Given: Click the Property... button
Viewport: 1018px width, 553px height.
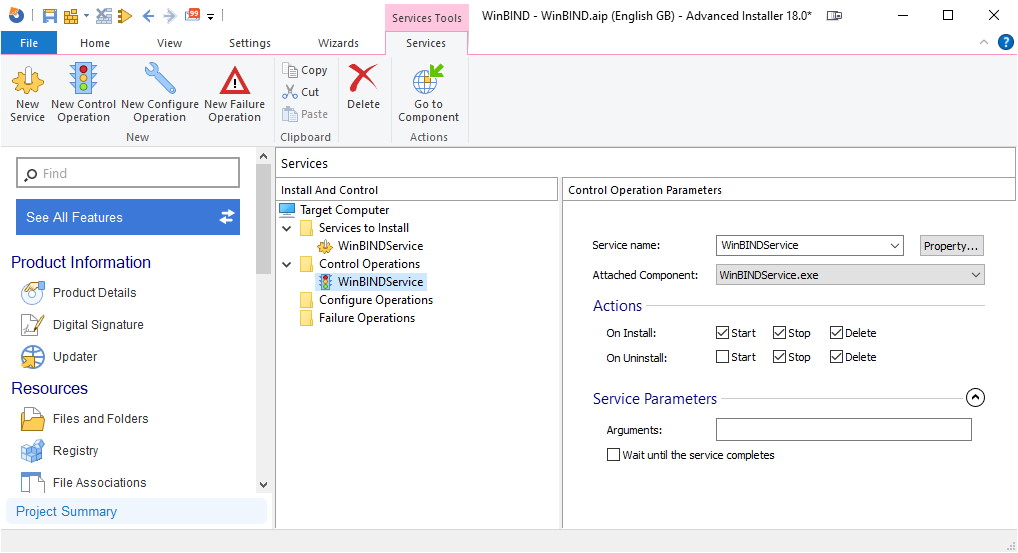Looking at the screenshot, I should [951, 246].
